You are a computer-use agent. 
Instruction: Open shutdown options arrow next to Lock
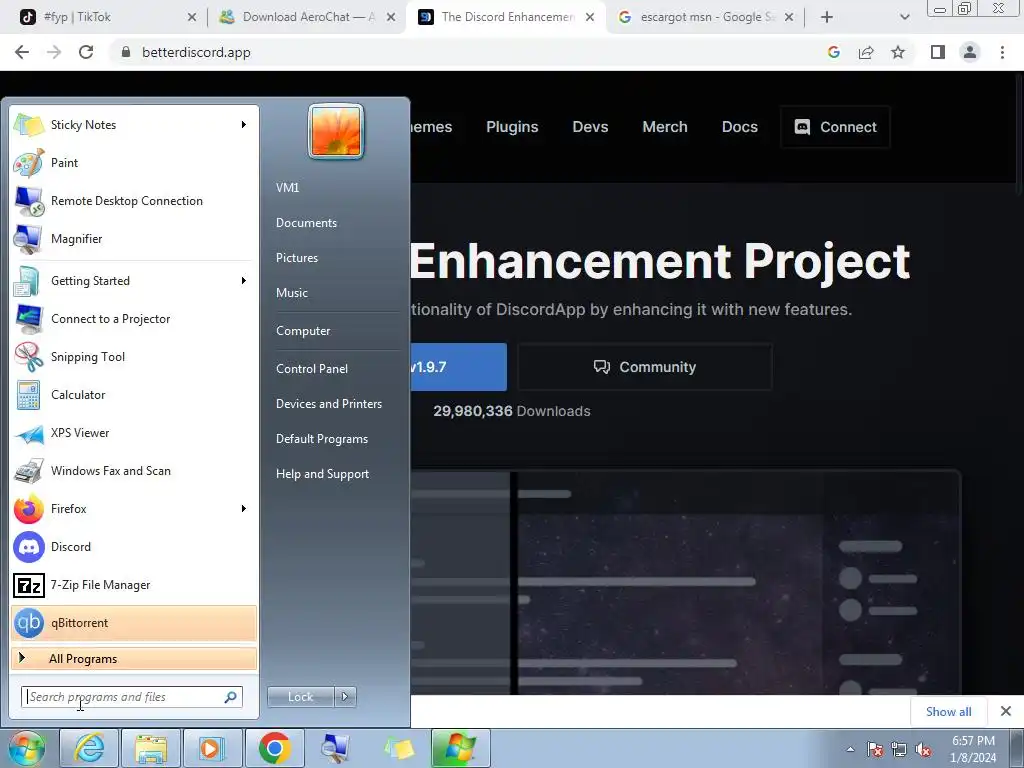coord(345,697)
